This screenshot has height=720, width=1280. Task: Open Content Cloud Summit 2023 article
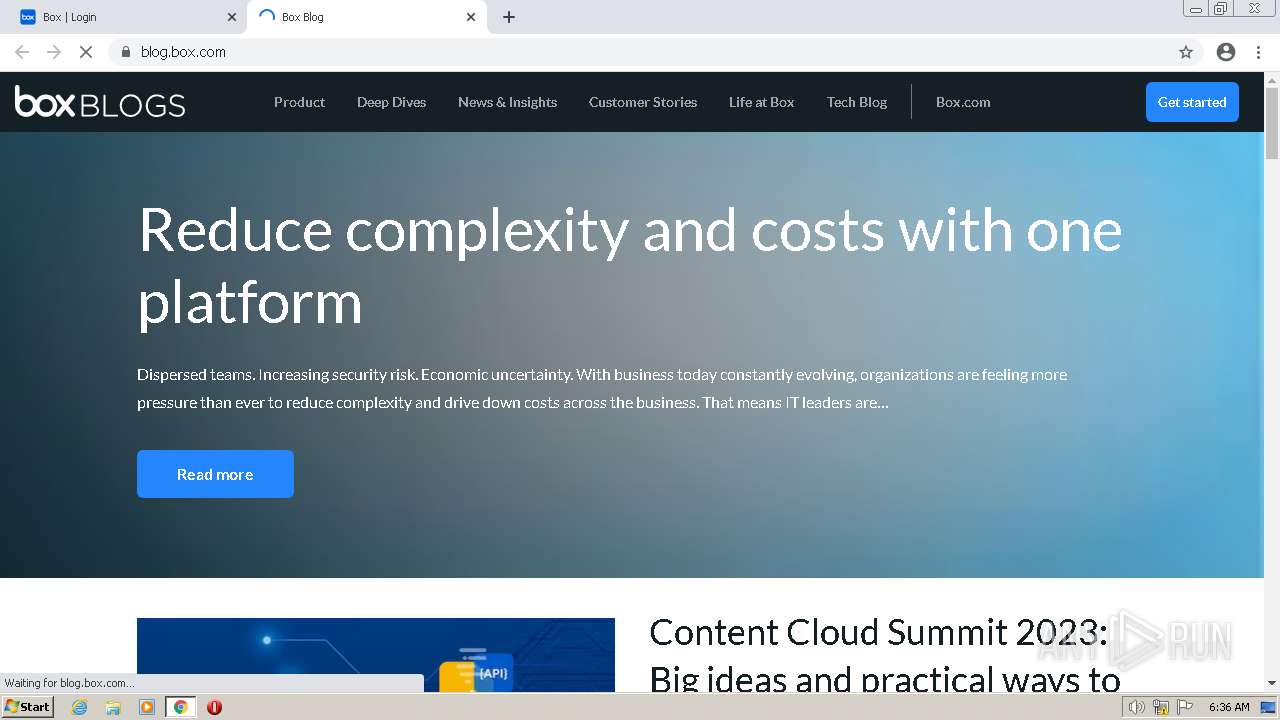click(885, 656)
